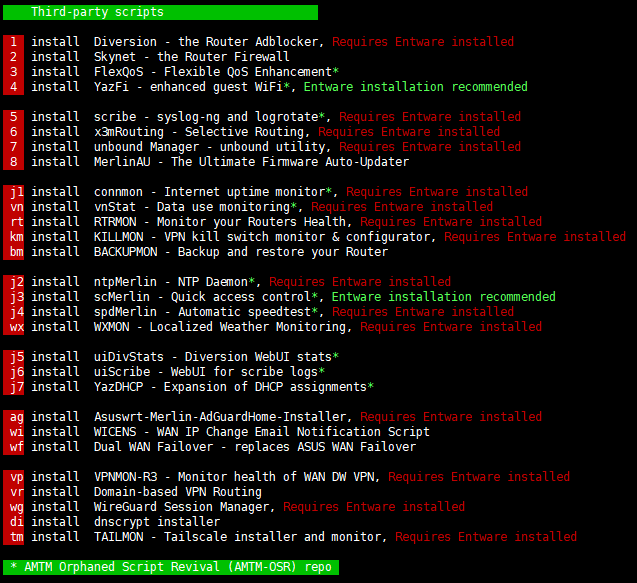Click the red key badge 1 for Diversion
The width and height of the screenshot is (637, 583).
(13, 42)
